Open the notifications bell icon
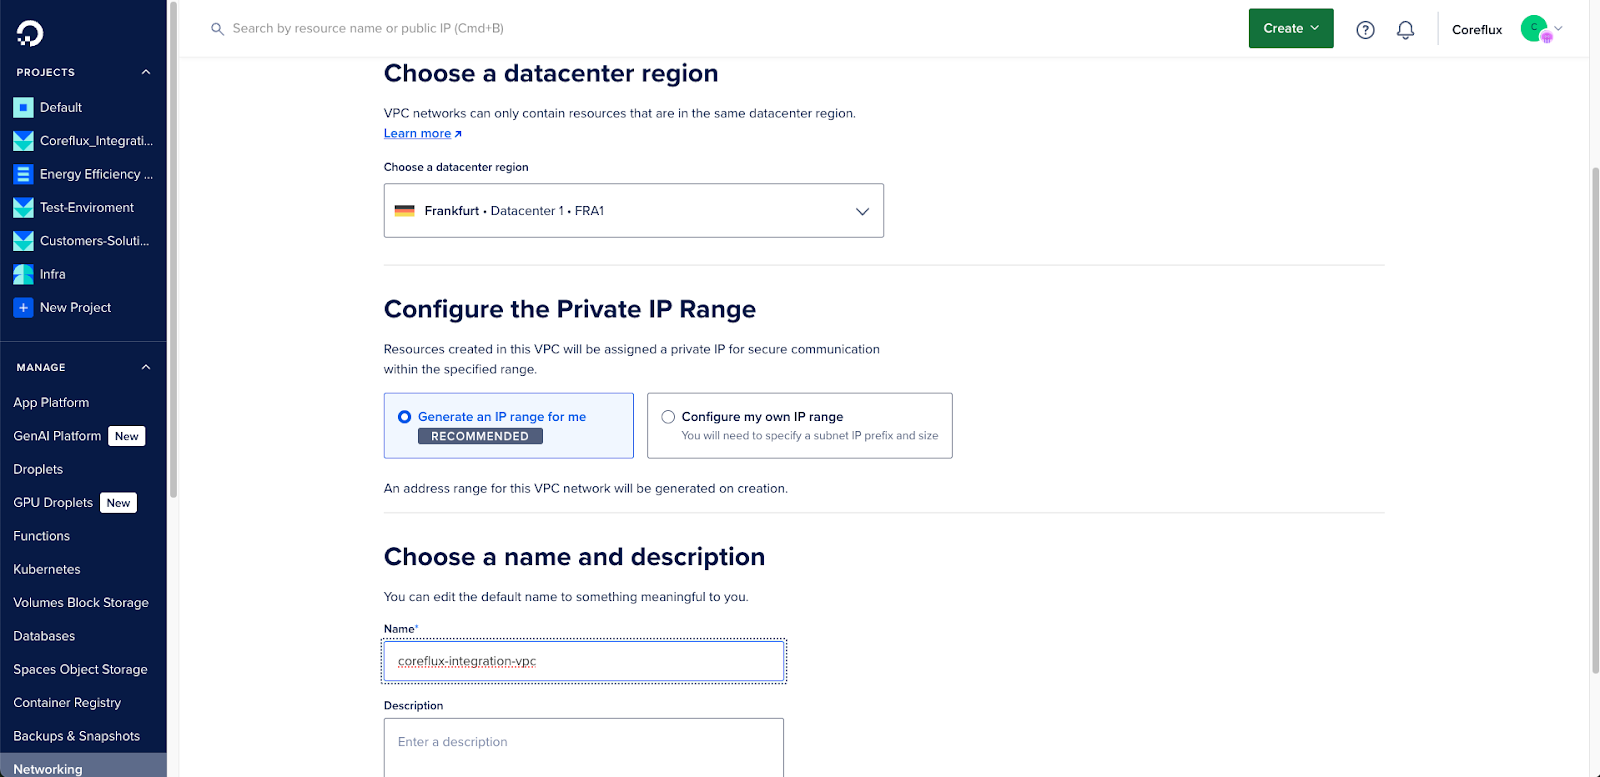Image resolution: width=1600 pixels, height=777 pixels. (x=1405, y=29)
